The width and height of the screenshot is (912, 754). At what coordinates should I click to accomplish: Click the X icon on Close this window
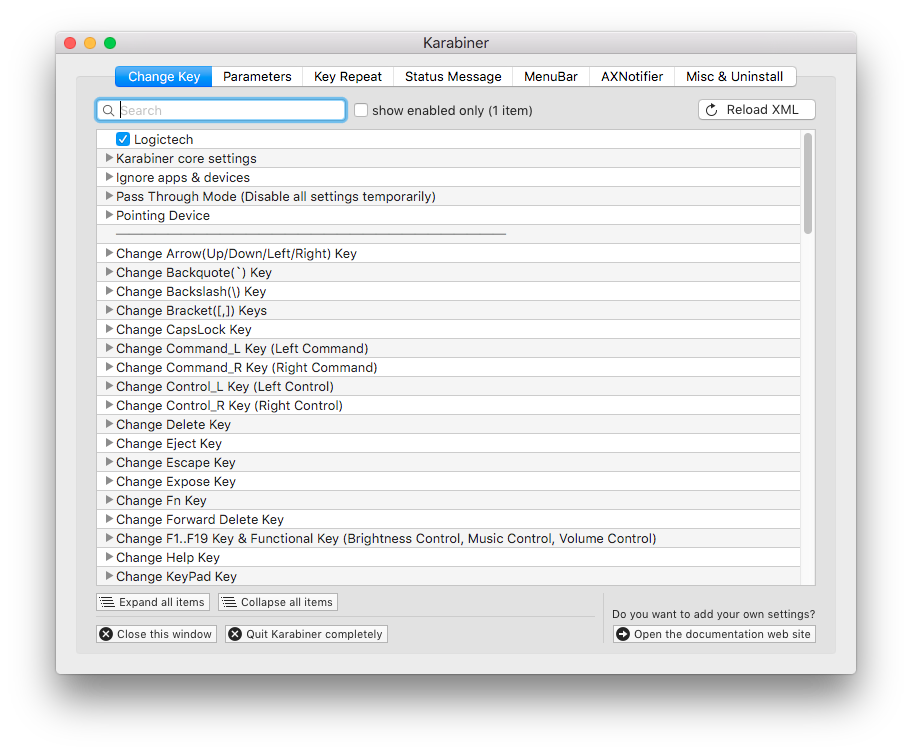(x=106, y=634)
